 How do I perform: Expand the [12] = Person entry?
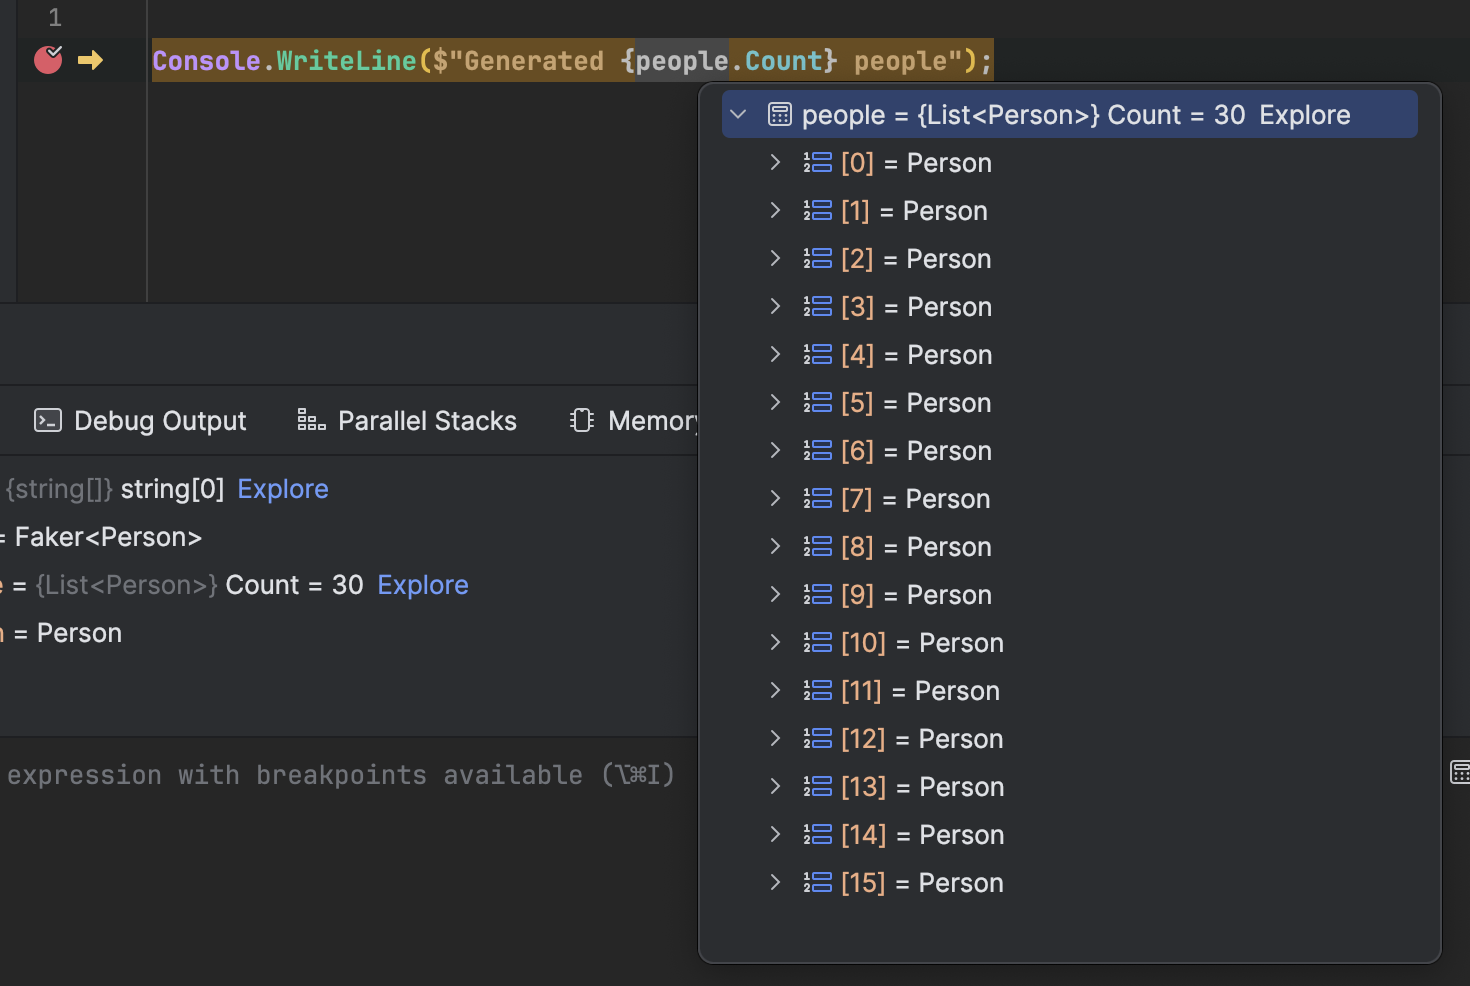pos(775,739)
